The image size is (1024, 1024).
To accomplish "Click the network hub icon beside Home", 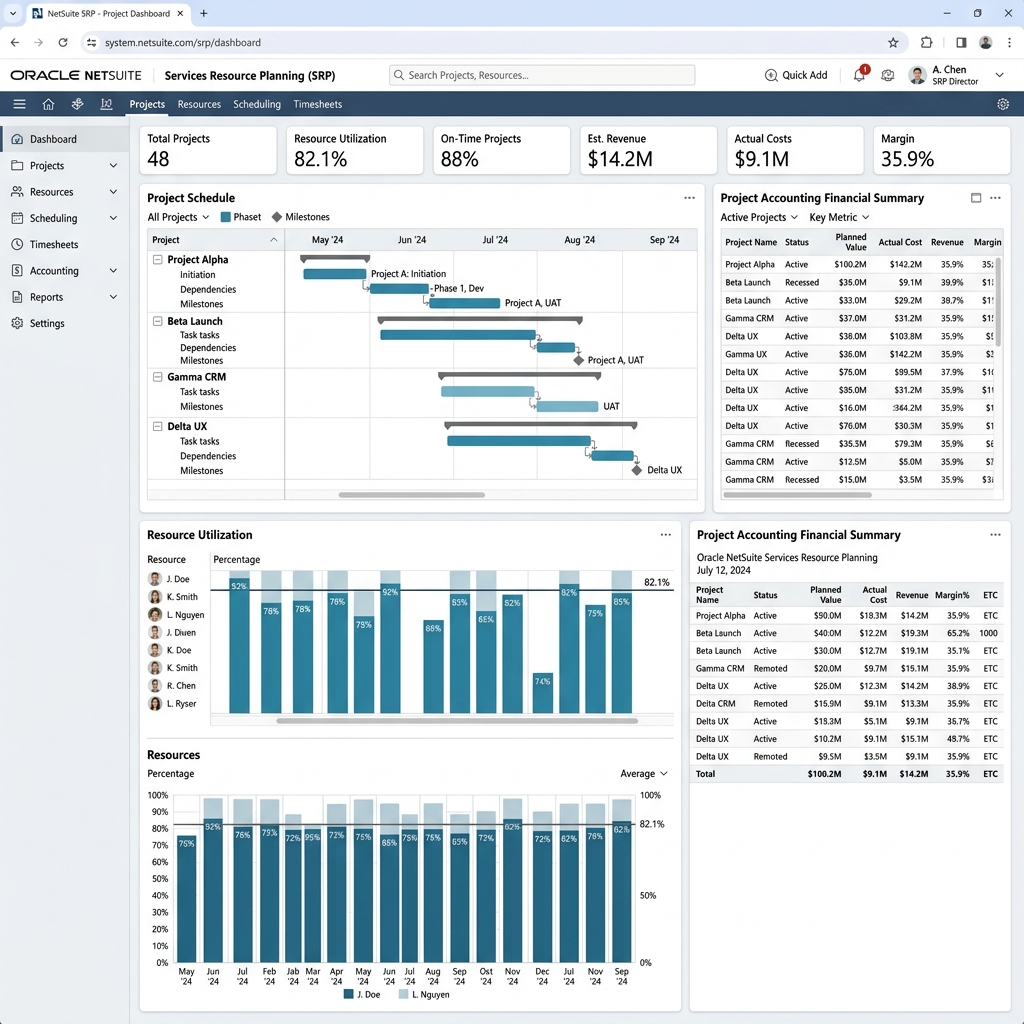I will [77, 104].
